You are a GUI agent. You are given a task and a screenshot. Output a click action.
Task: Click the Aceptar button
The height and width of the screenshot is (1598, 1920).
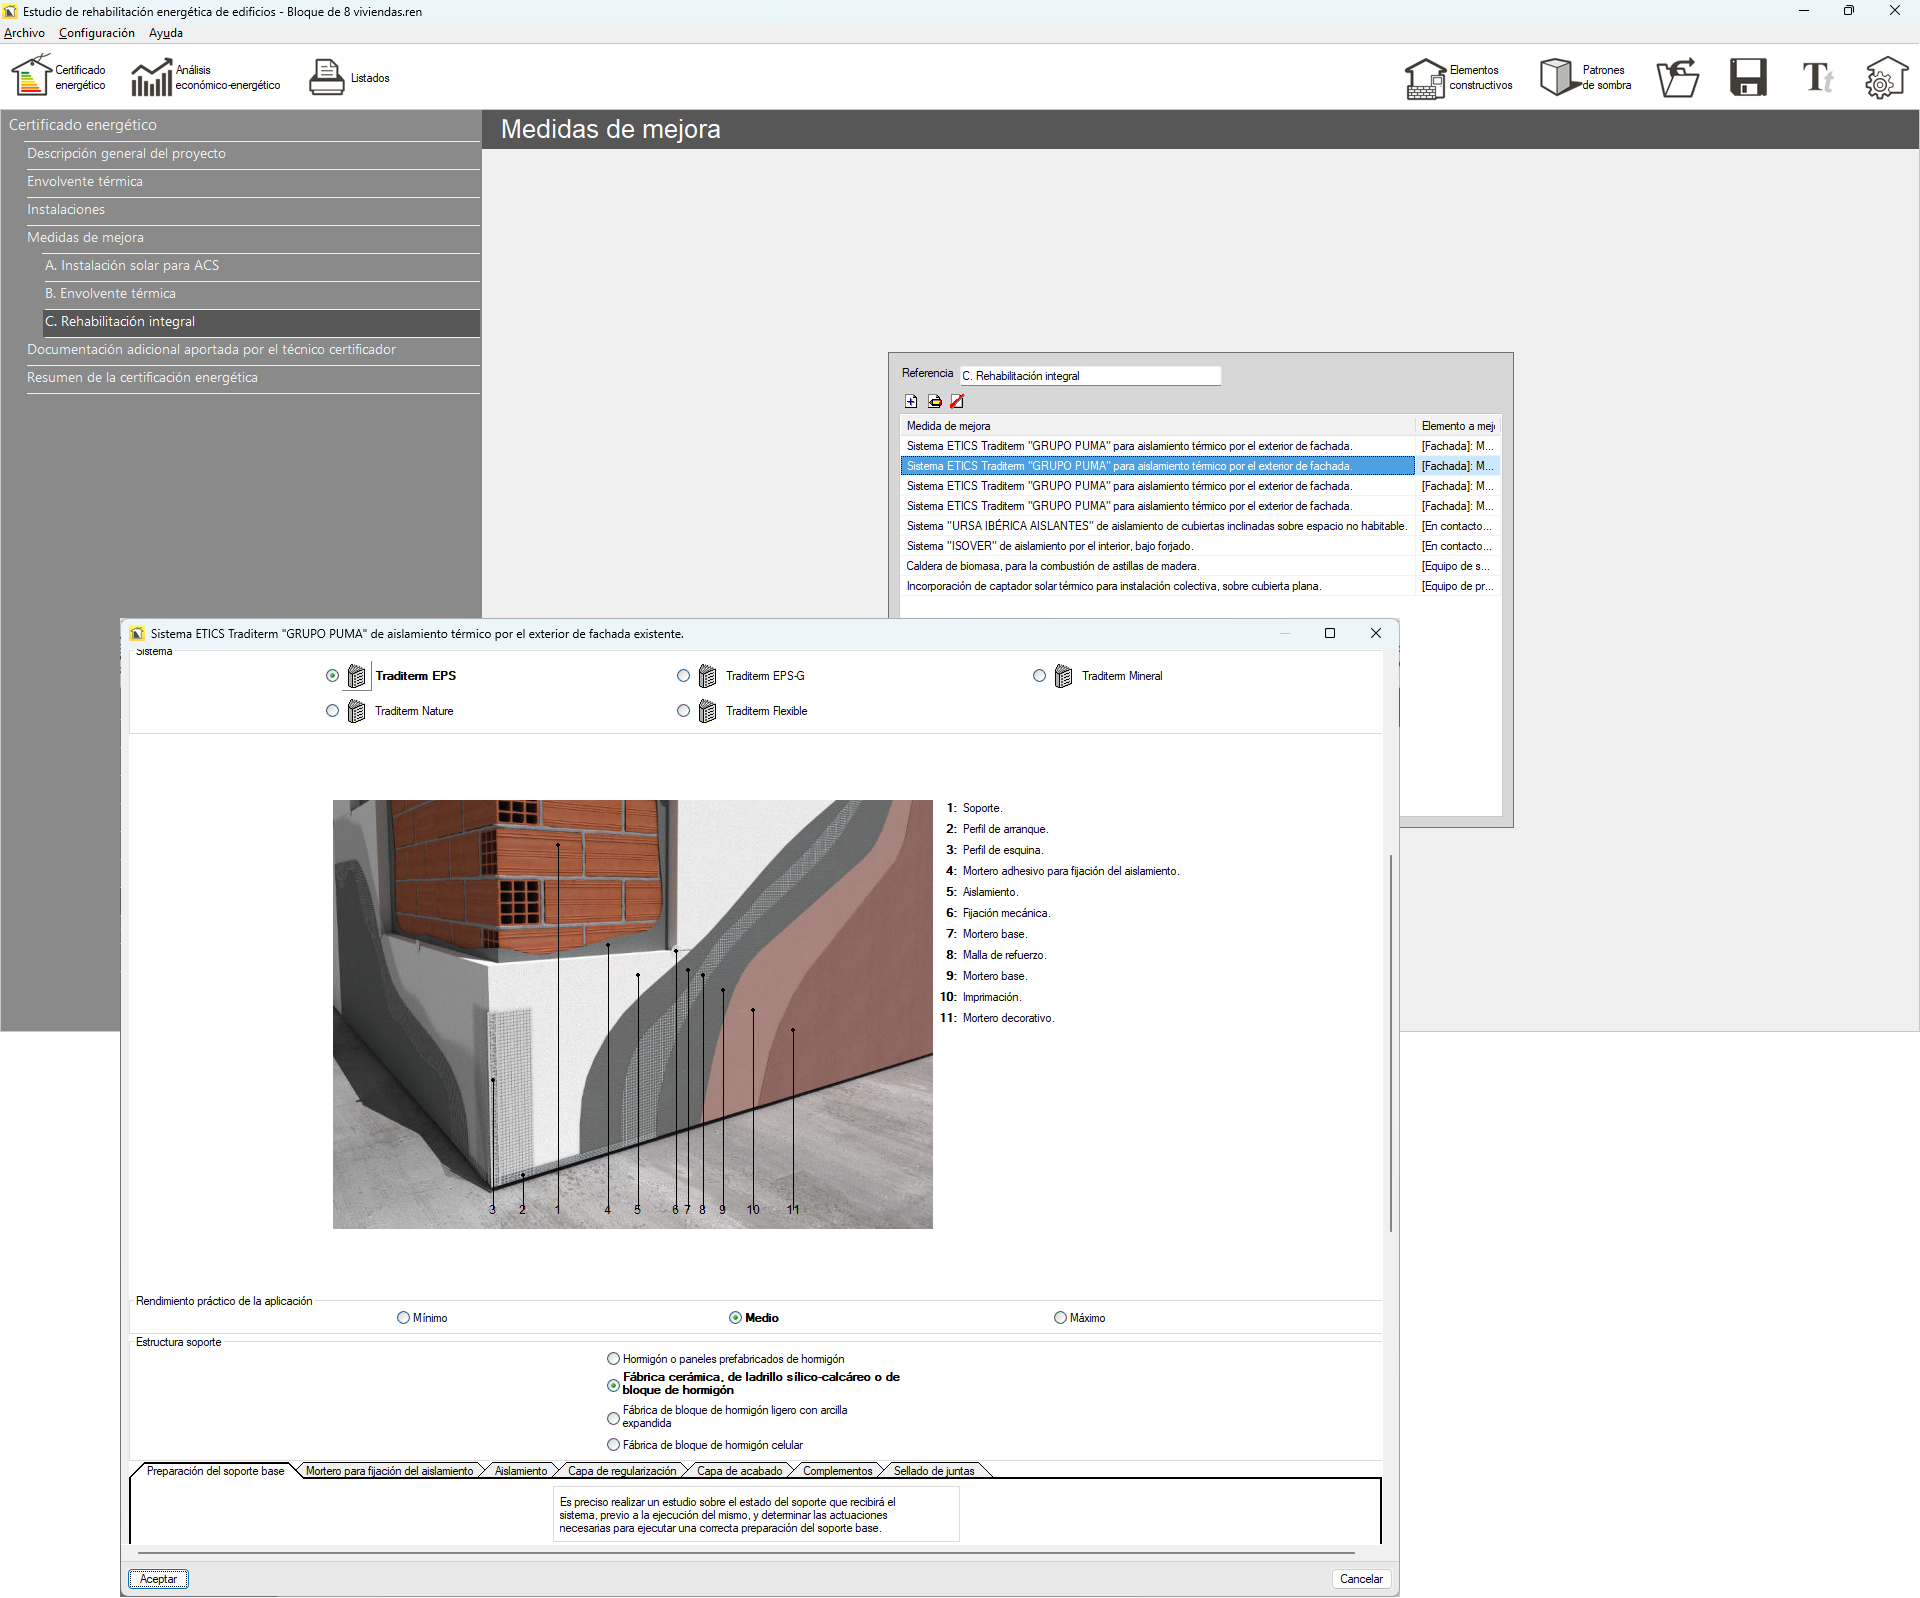[158, 1579]
